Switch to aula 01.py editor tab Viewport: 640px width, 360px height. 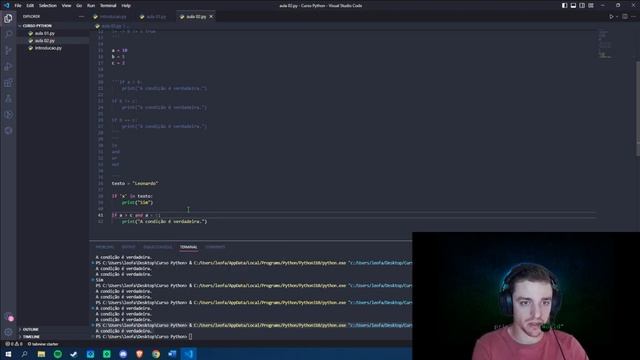click(x=154, y=17)
